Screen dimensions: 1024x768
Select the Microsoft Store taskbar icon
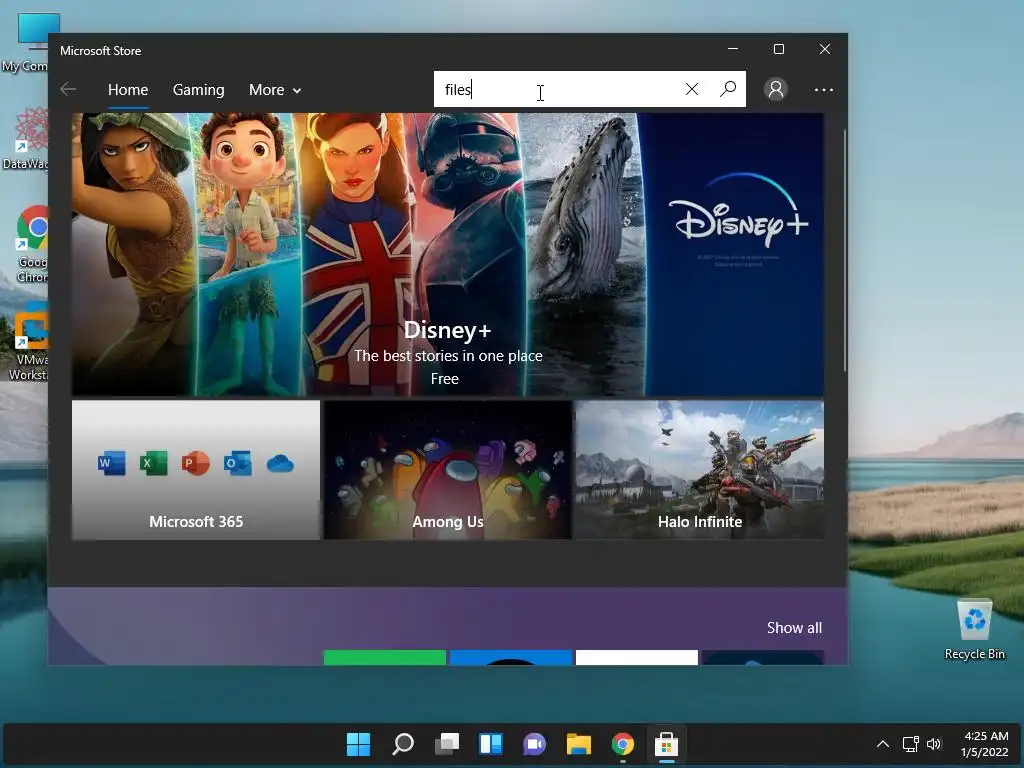[666, 744]
